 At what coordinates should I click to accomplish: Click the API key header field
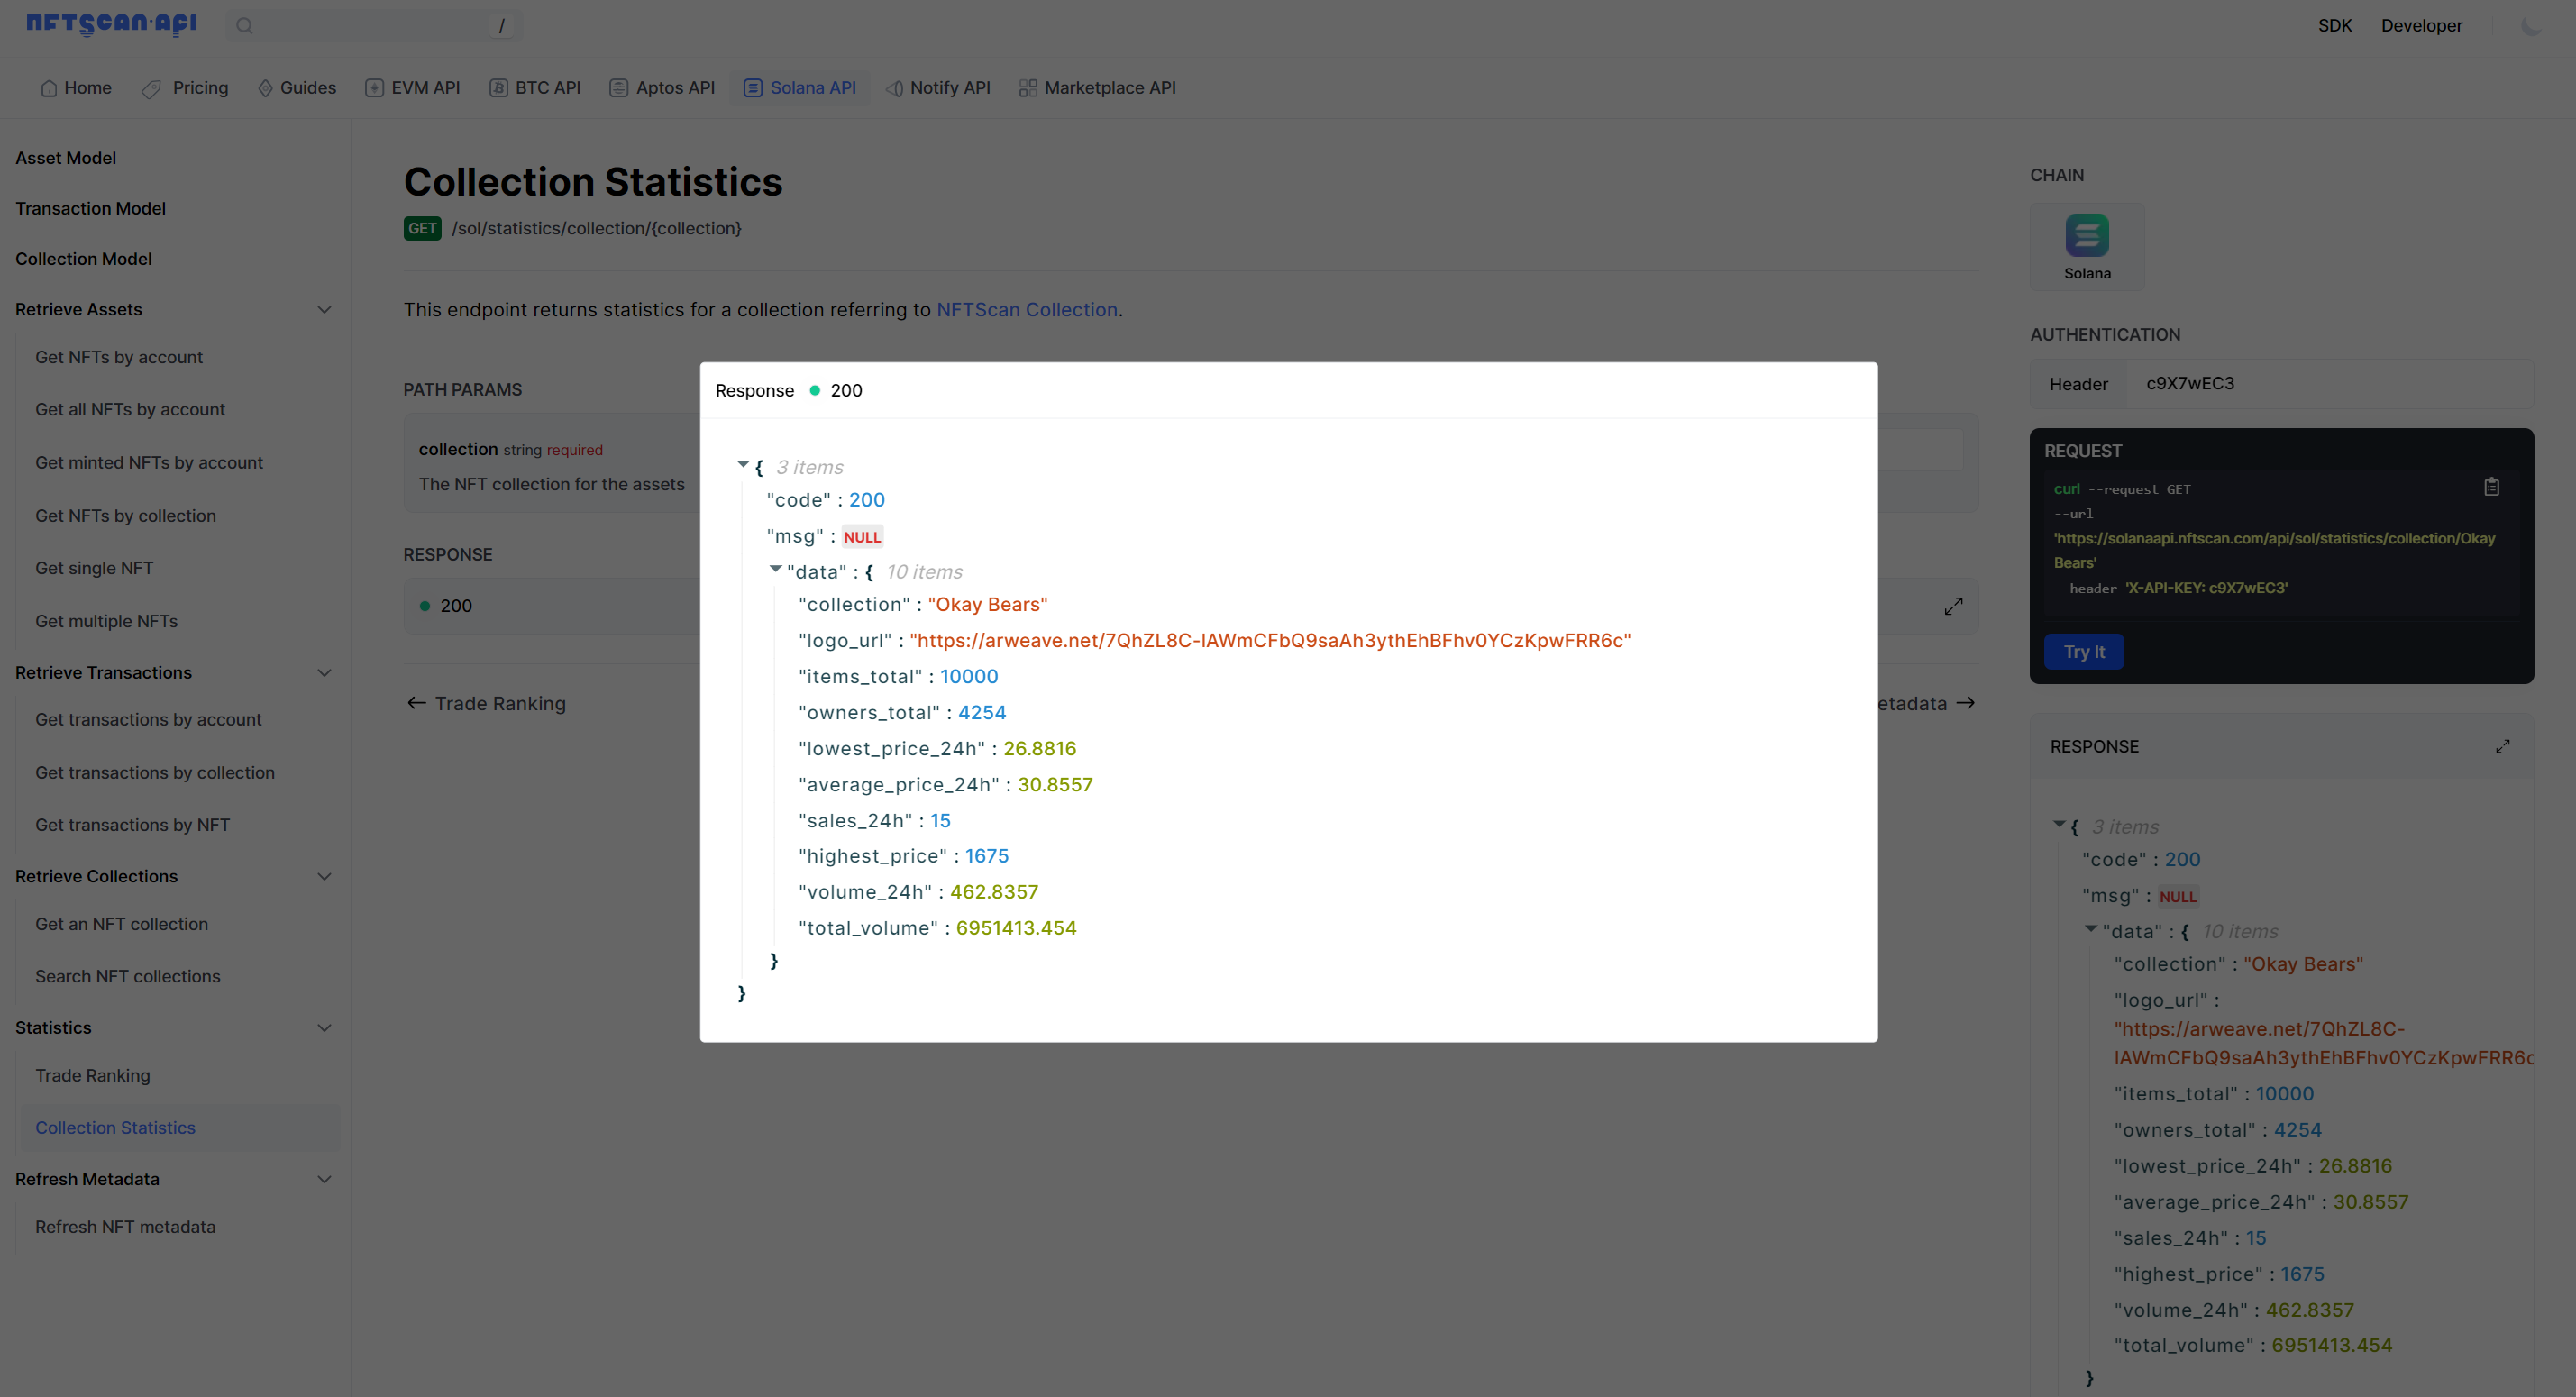point(2330,384)
